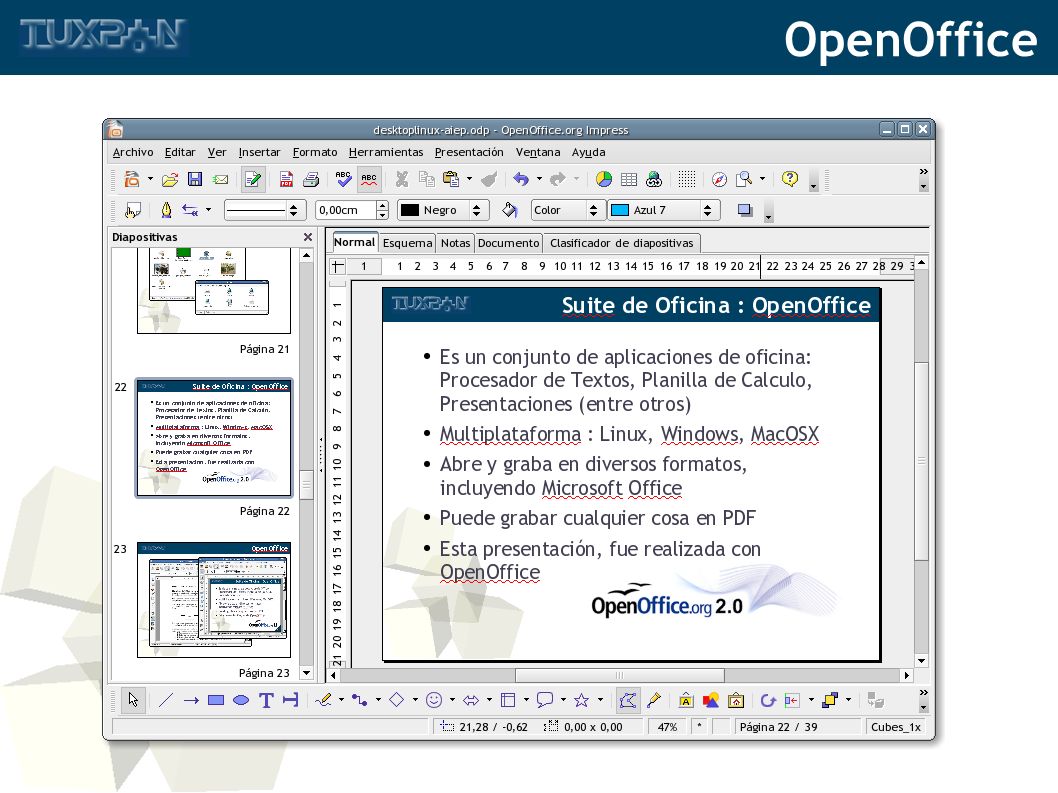Select the Ellipse drawing tool
This screenshot has width=1058, height=793.
pos(241,701)
